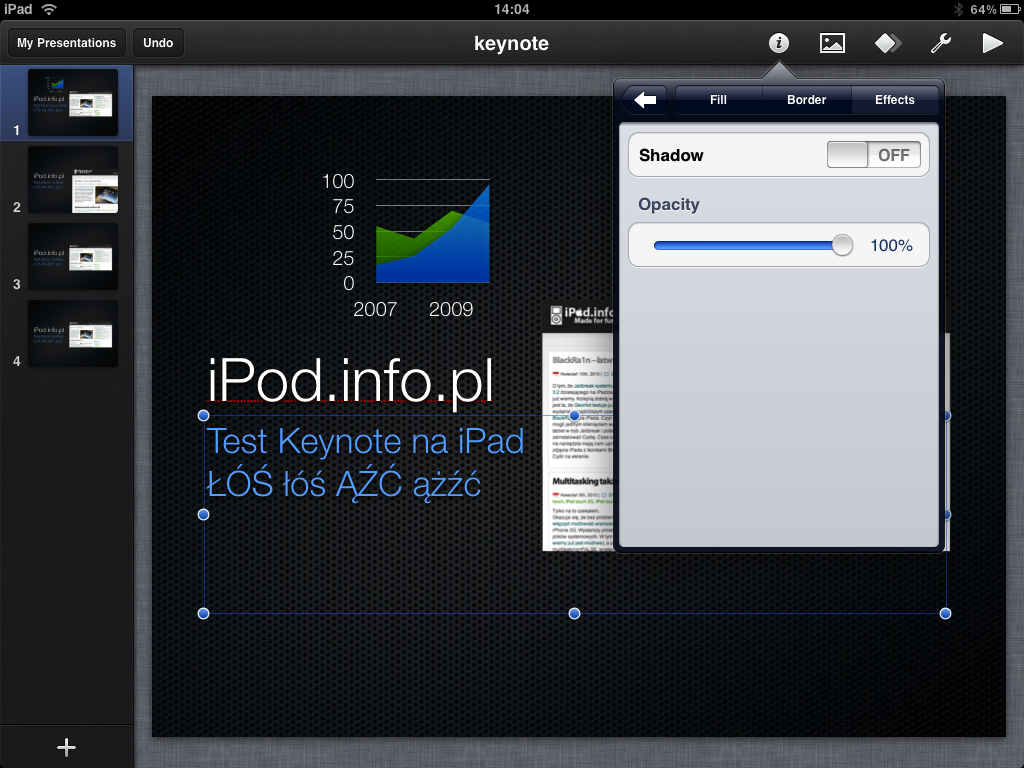The width and height of the screenshot is (1024, 768).
Task: Switch to the Fill tab
Action: pyautogui.click(x=718, y=100)
